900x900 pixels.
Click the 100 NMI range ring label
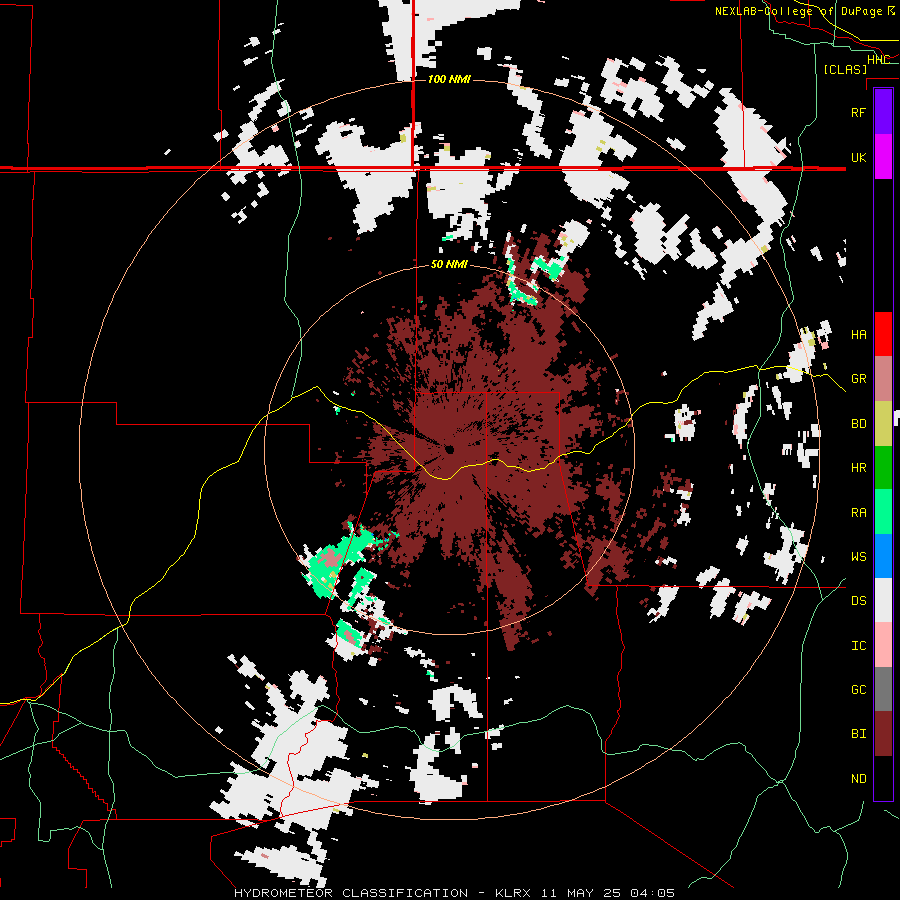tap(449, 79)
